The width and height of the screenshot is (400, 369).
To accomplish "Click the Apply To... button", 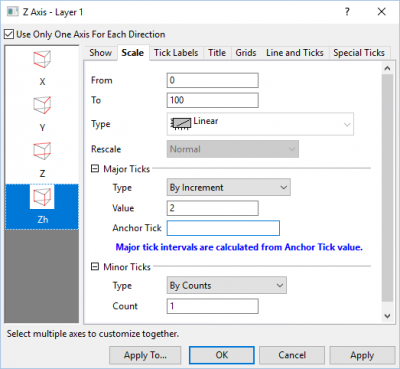I will (145, 355).
